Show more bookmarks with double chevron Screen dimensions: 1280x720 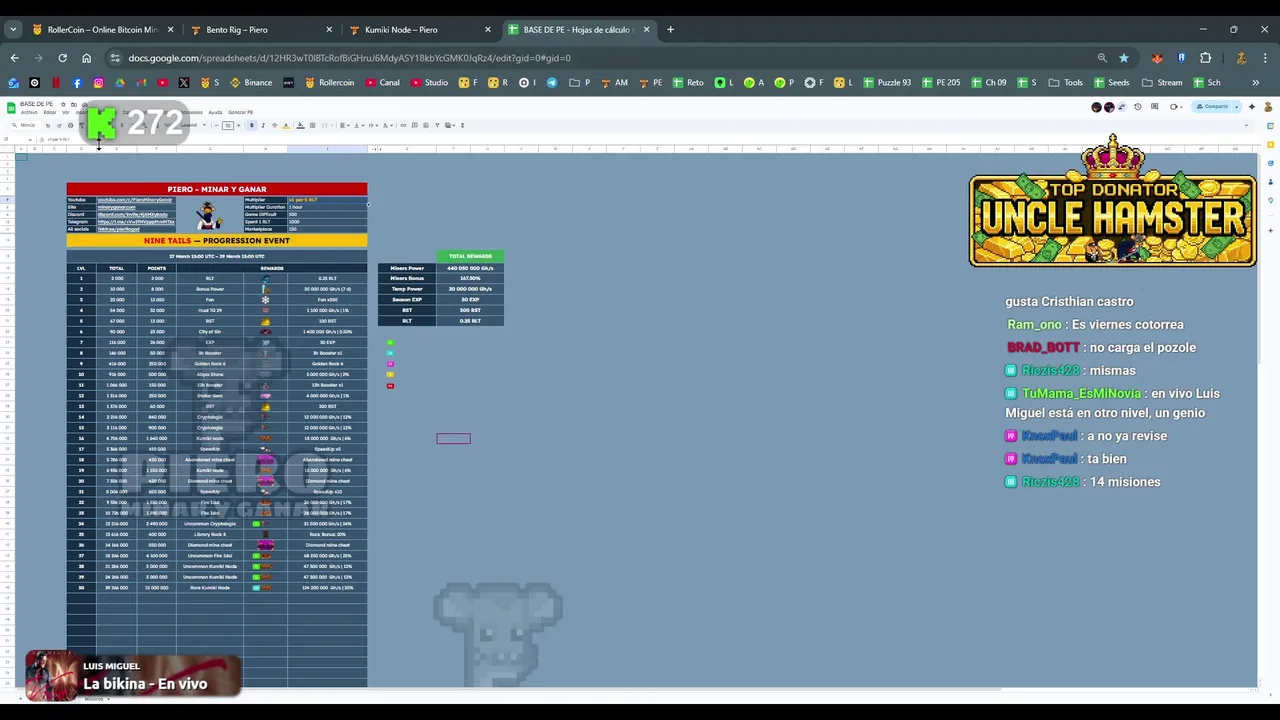(1255, 83)
